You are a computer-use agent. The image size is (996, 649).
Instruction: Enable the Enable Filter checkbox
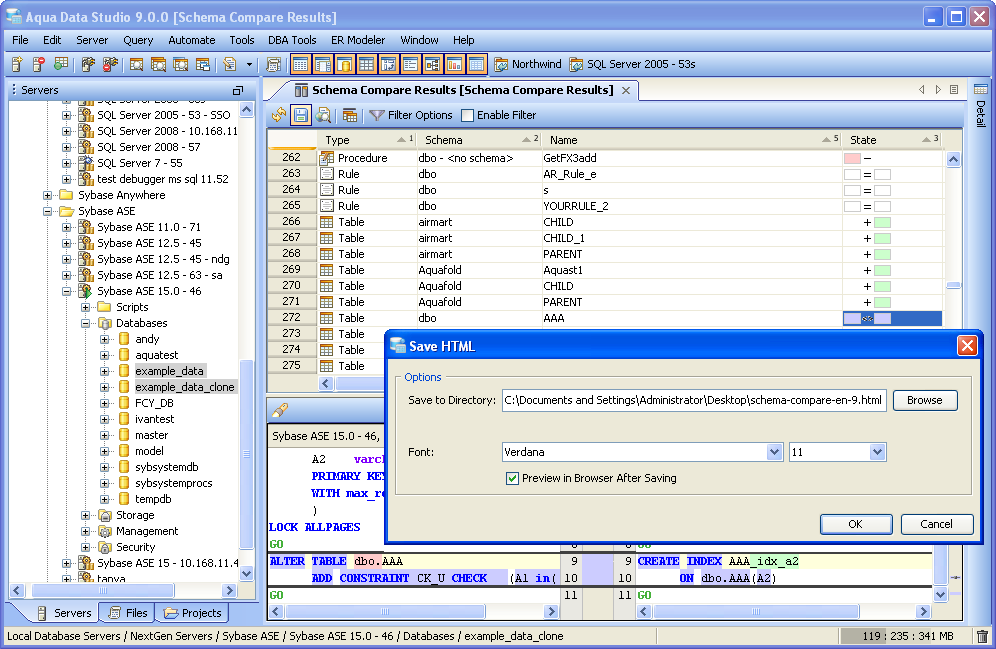pos(467,115)
